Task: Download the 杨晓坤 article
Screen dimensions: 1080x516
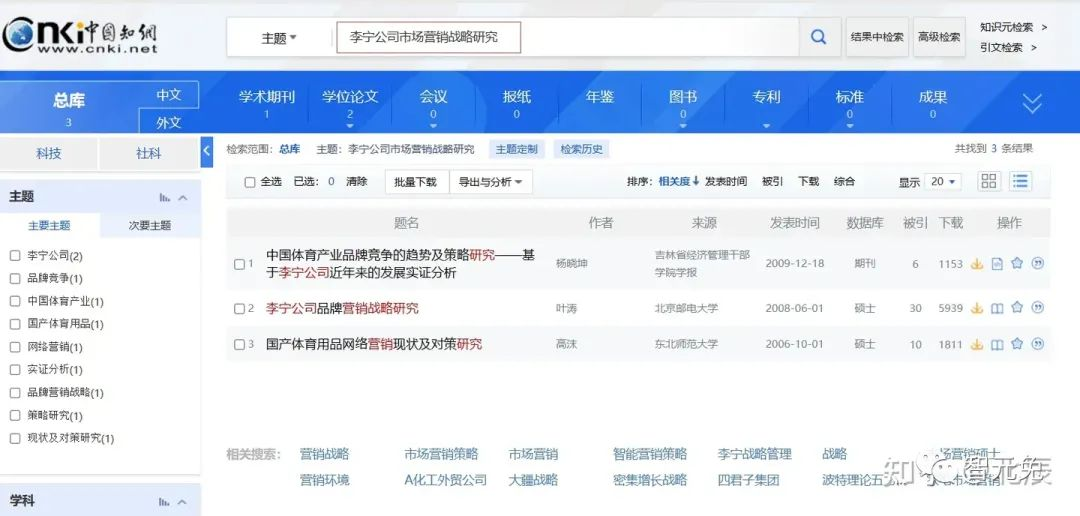Action: pos(977,264)
